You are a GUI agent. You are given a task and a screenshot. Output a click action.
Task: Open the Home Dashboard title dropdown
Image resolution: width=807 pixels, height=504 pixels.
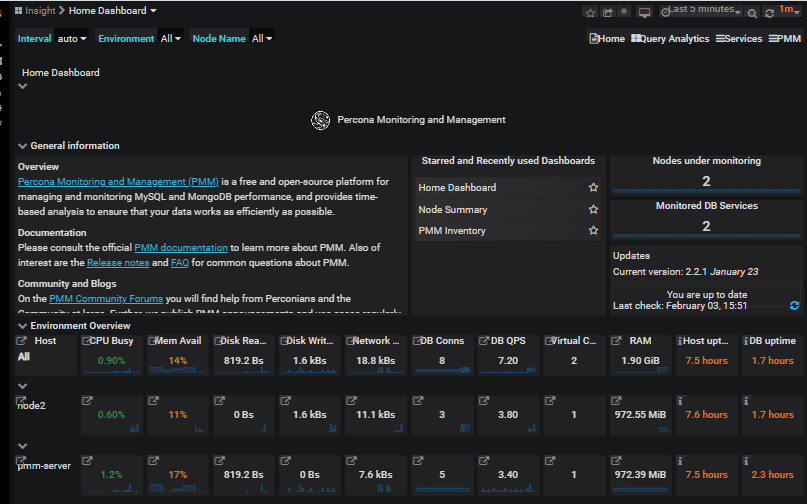tap(113, 11)
